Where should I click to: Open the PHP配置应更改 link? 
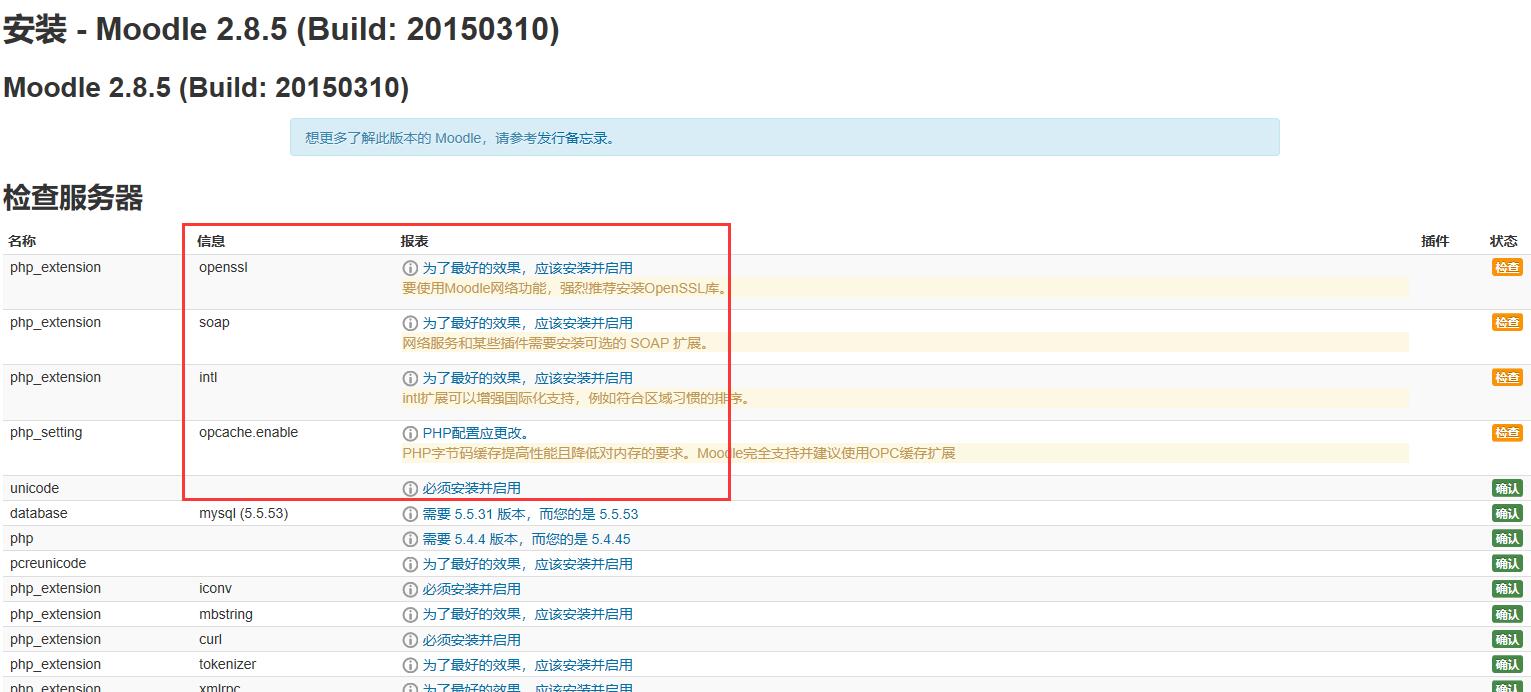coord(476,433)
